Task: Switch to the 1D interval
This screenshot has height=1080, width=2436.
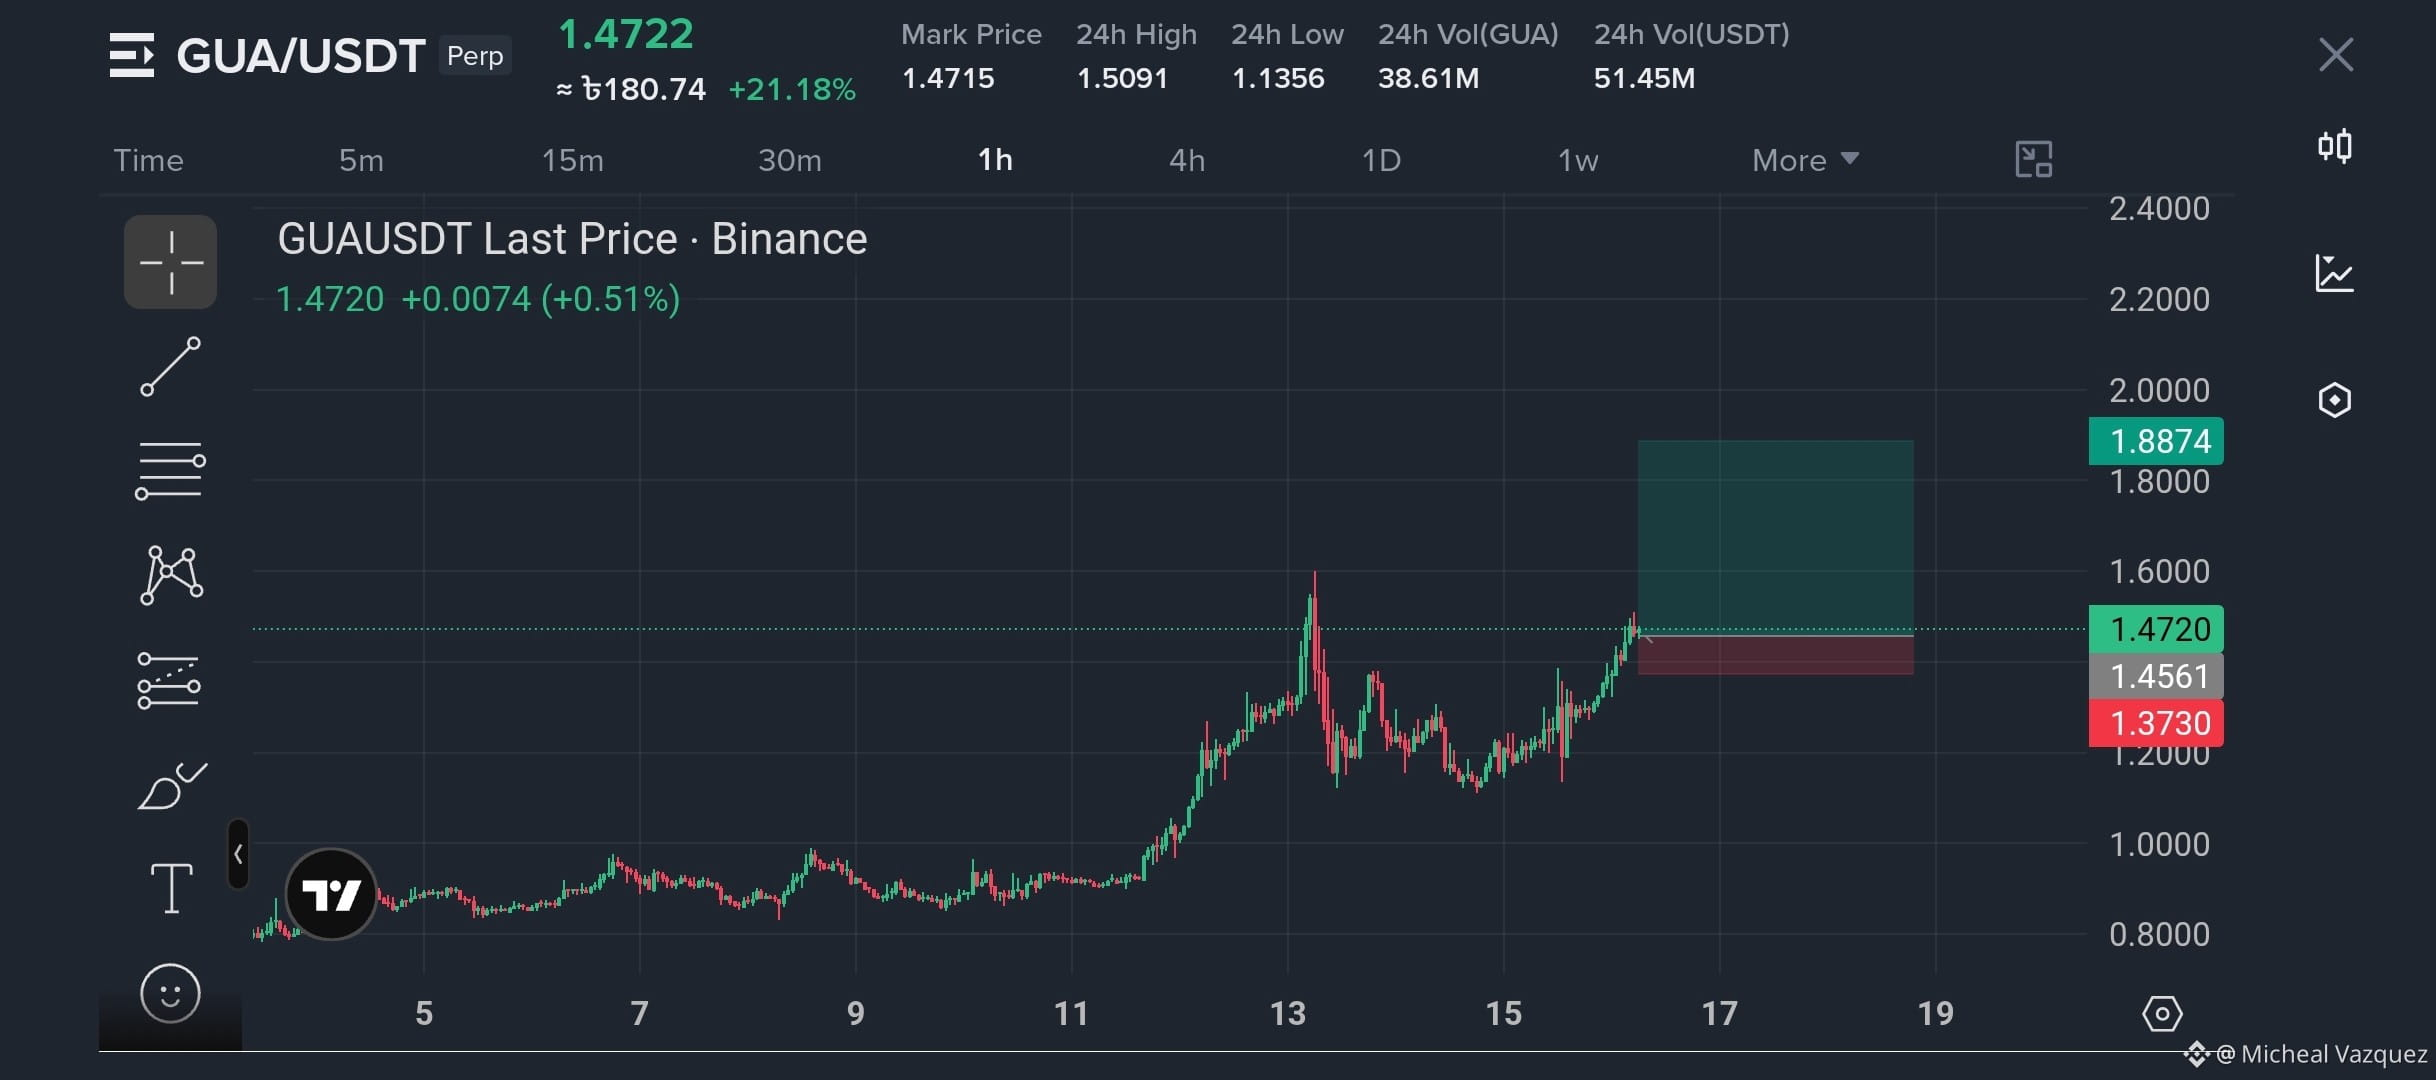Action: (1381, 160)
